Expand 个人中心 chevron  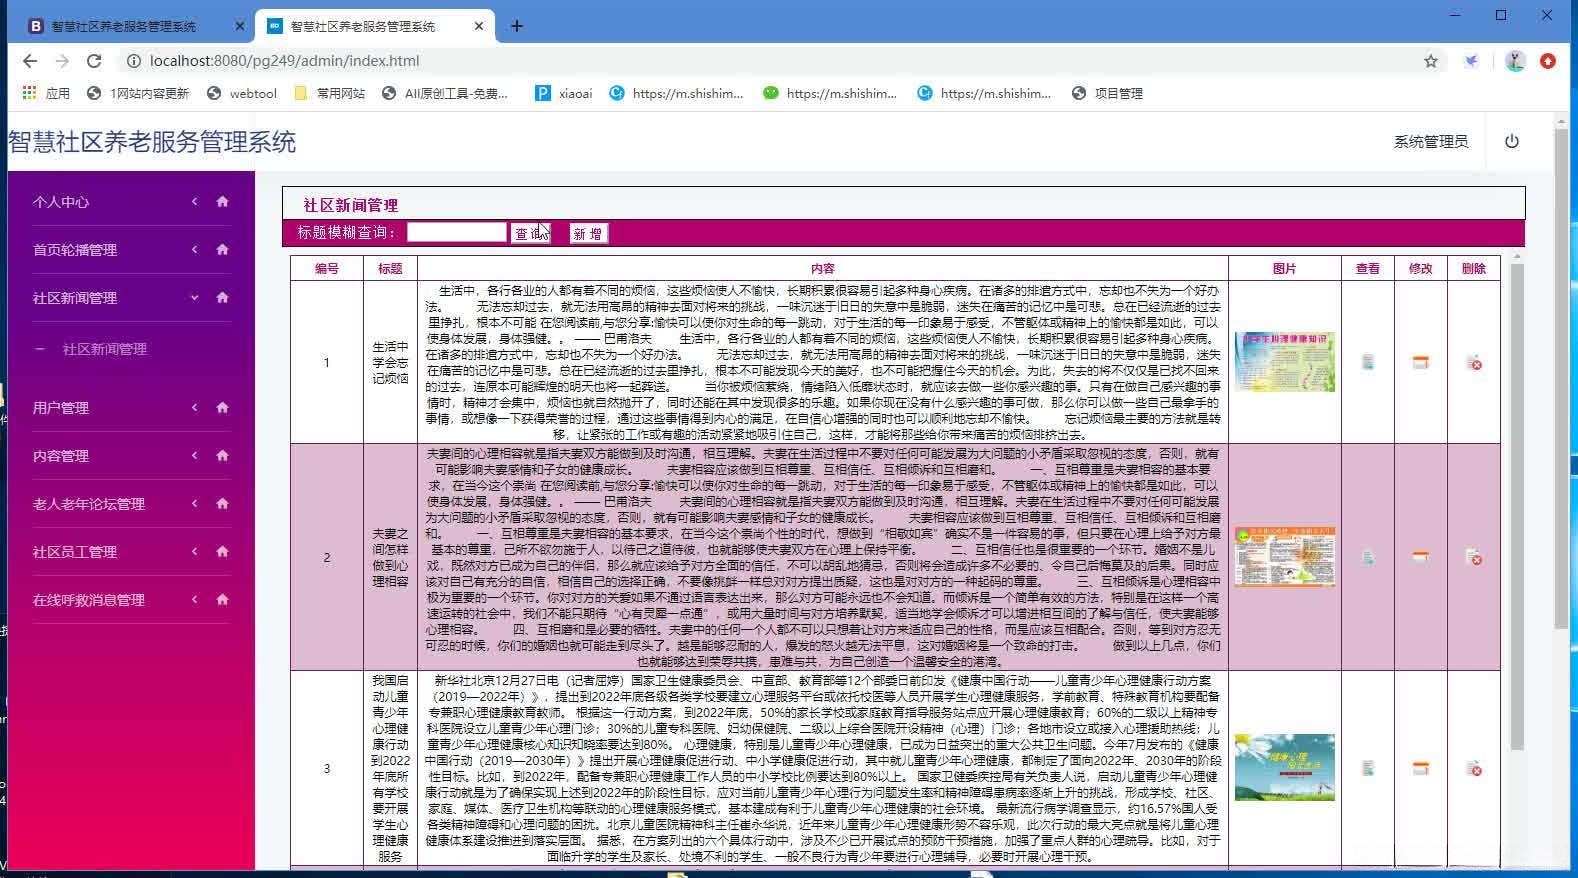tap(194, 201)
